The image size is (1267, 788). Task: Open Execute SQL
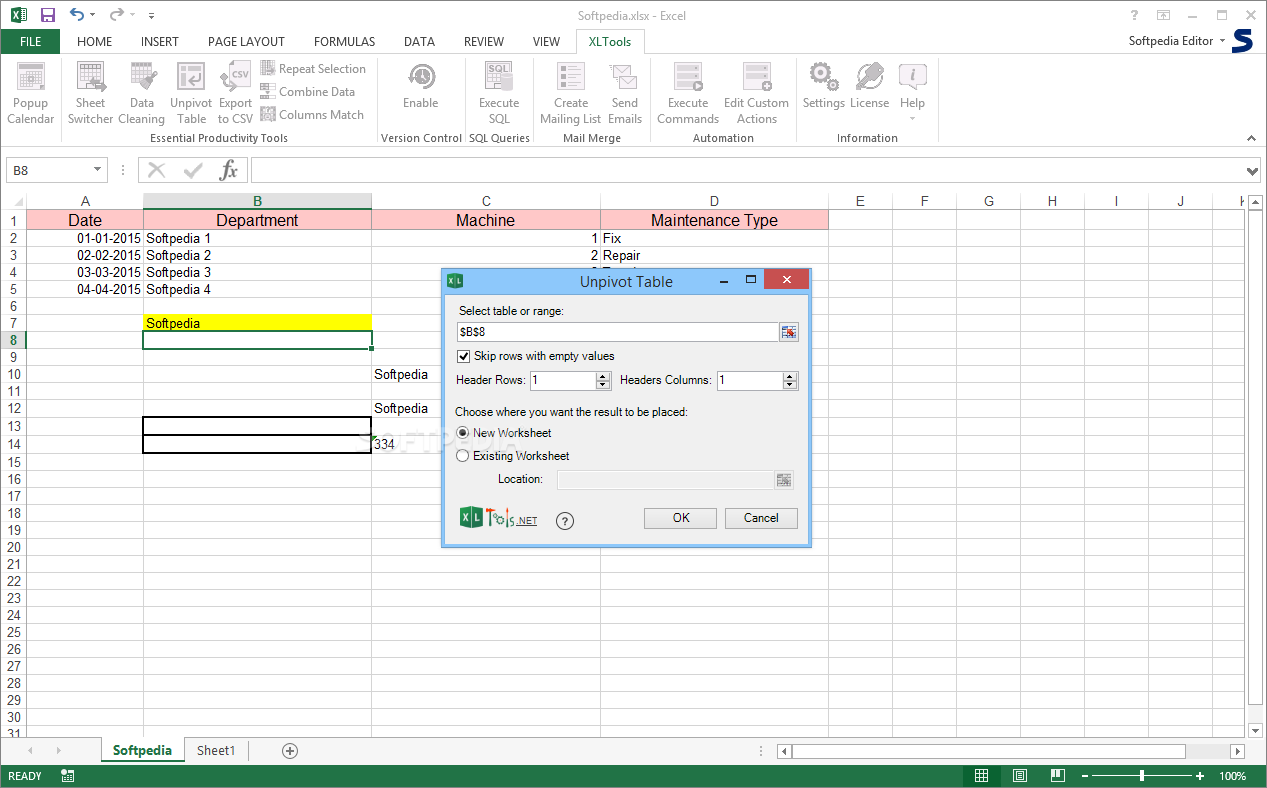[x=499, y=92]
